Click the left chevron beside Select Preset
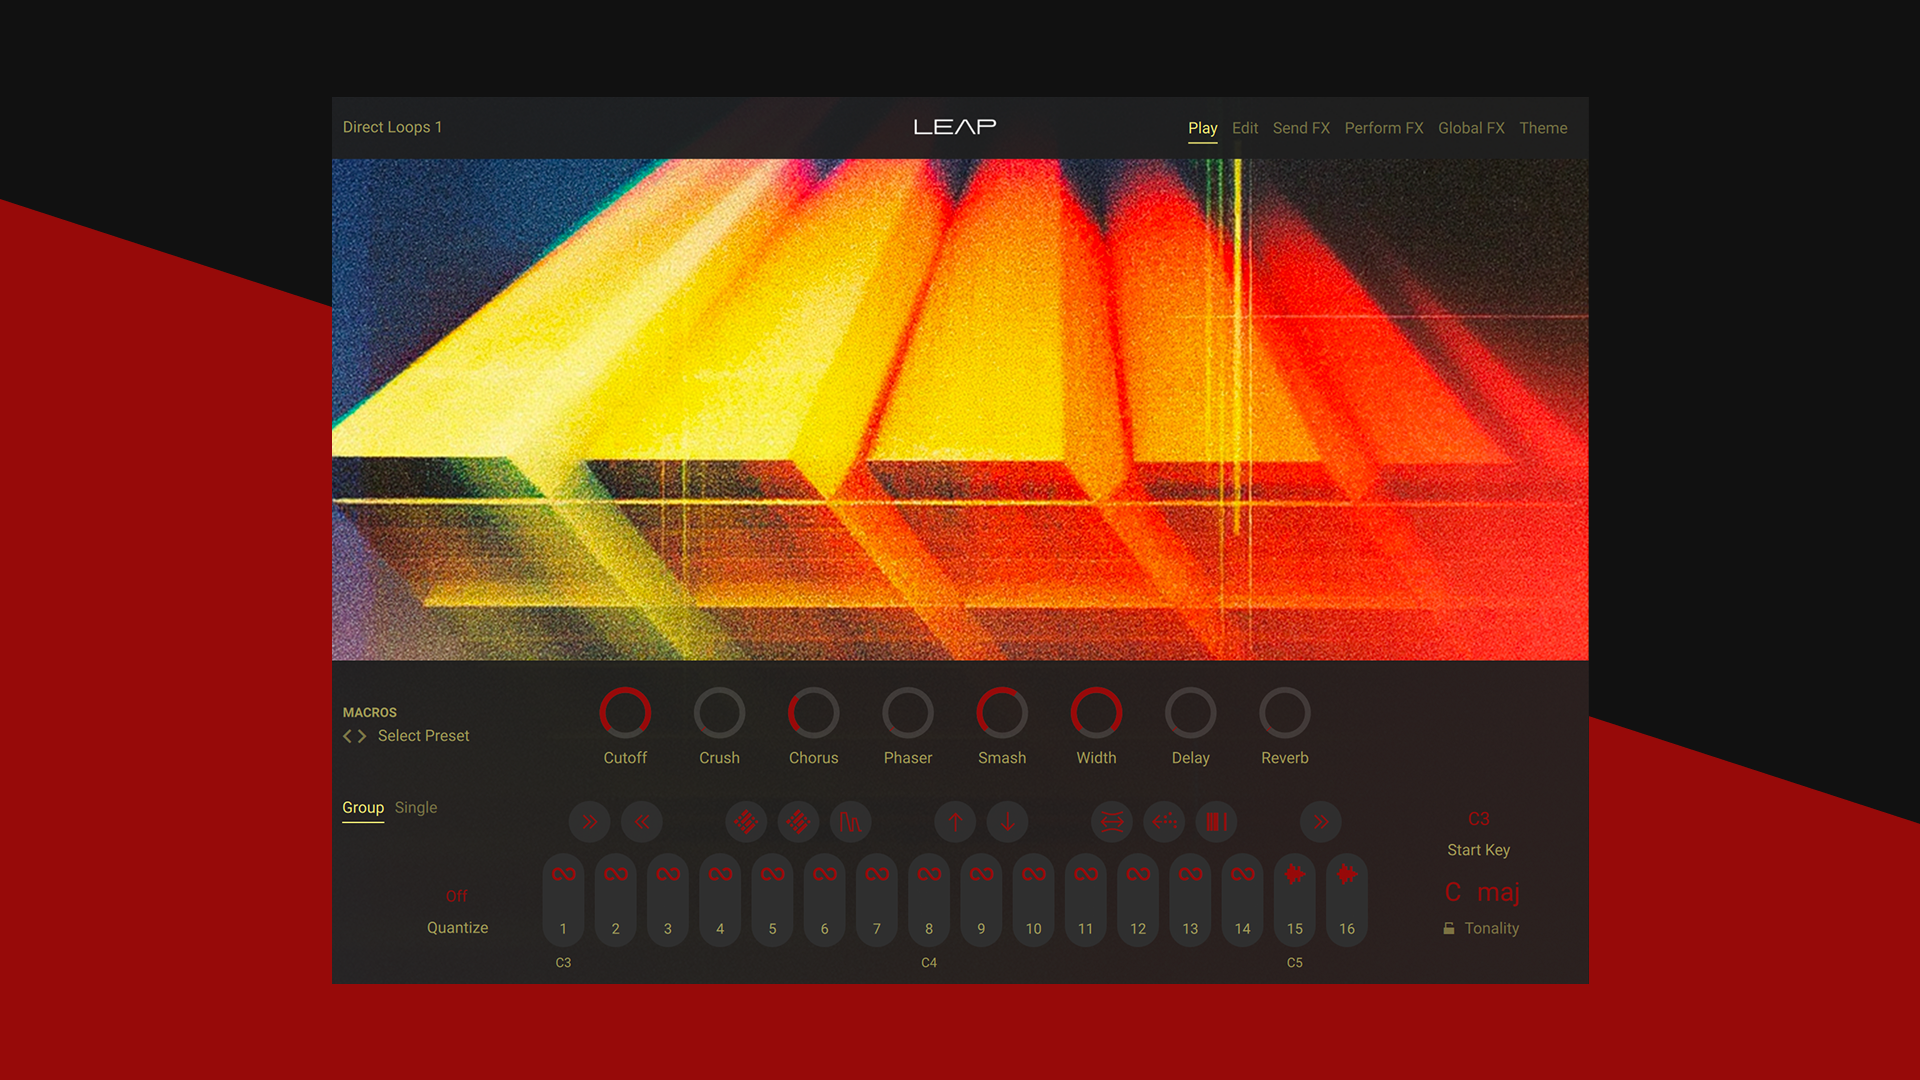 tap(346, 735)
